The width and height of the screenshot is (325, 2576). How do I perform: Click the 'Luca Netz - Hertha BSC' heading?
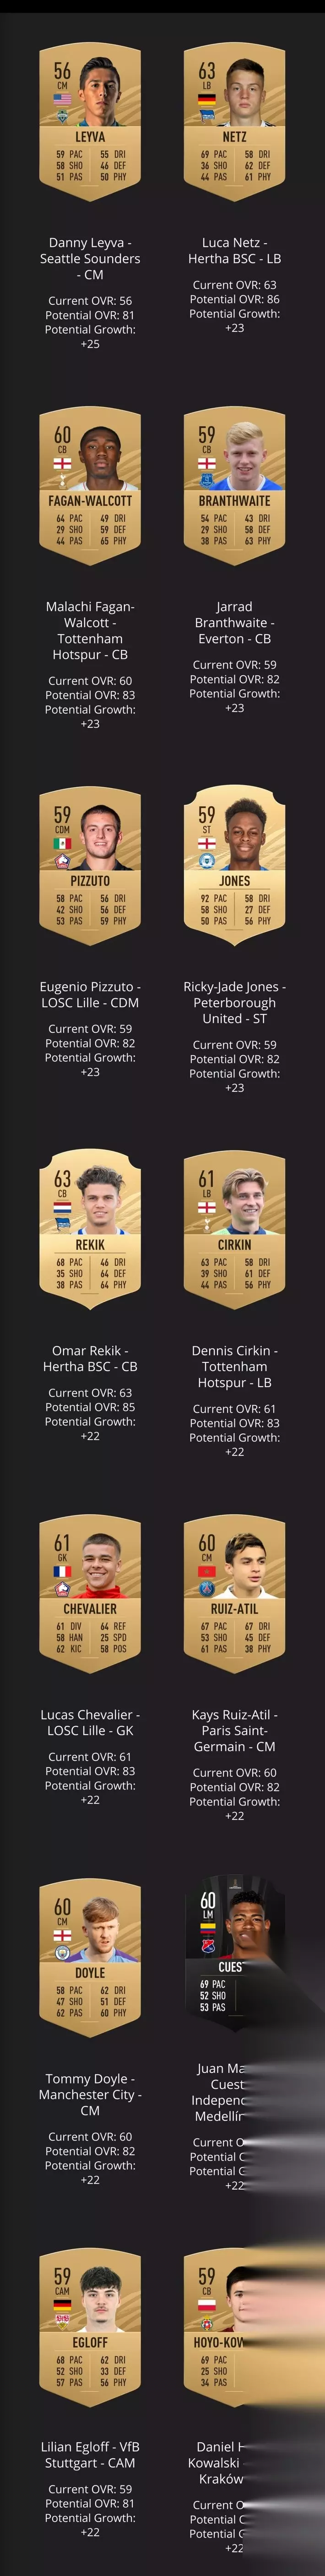point(234,250)
